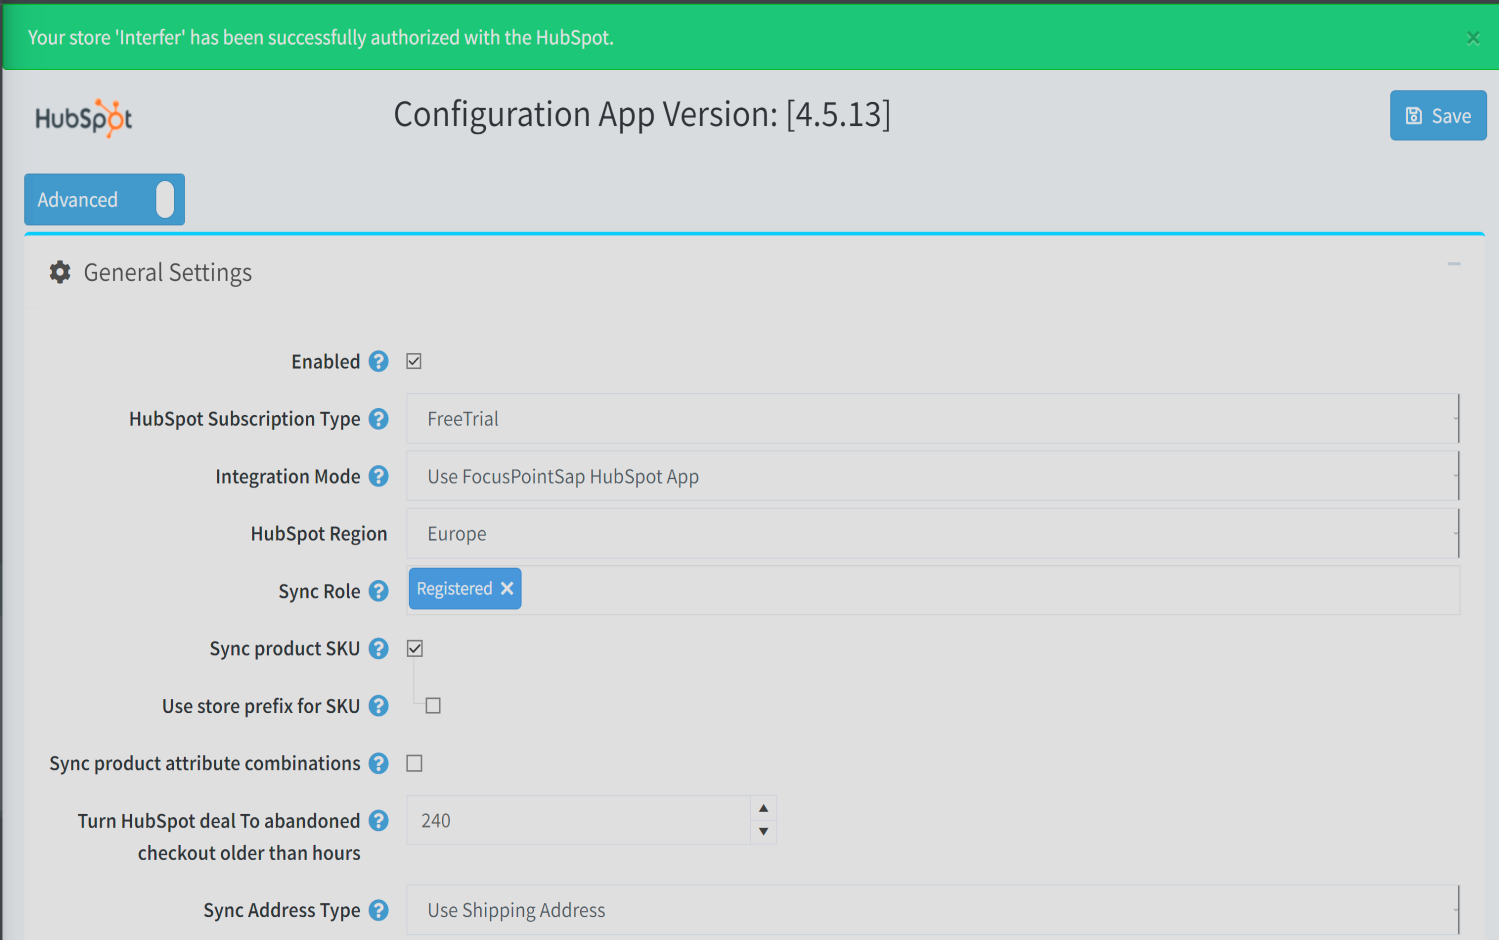This screenshot has height=940, width=1499.
Task: Click help icon for HubSpot Subscription Type
Action: (x=378, y=419)
